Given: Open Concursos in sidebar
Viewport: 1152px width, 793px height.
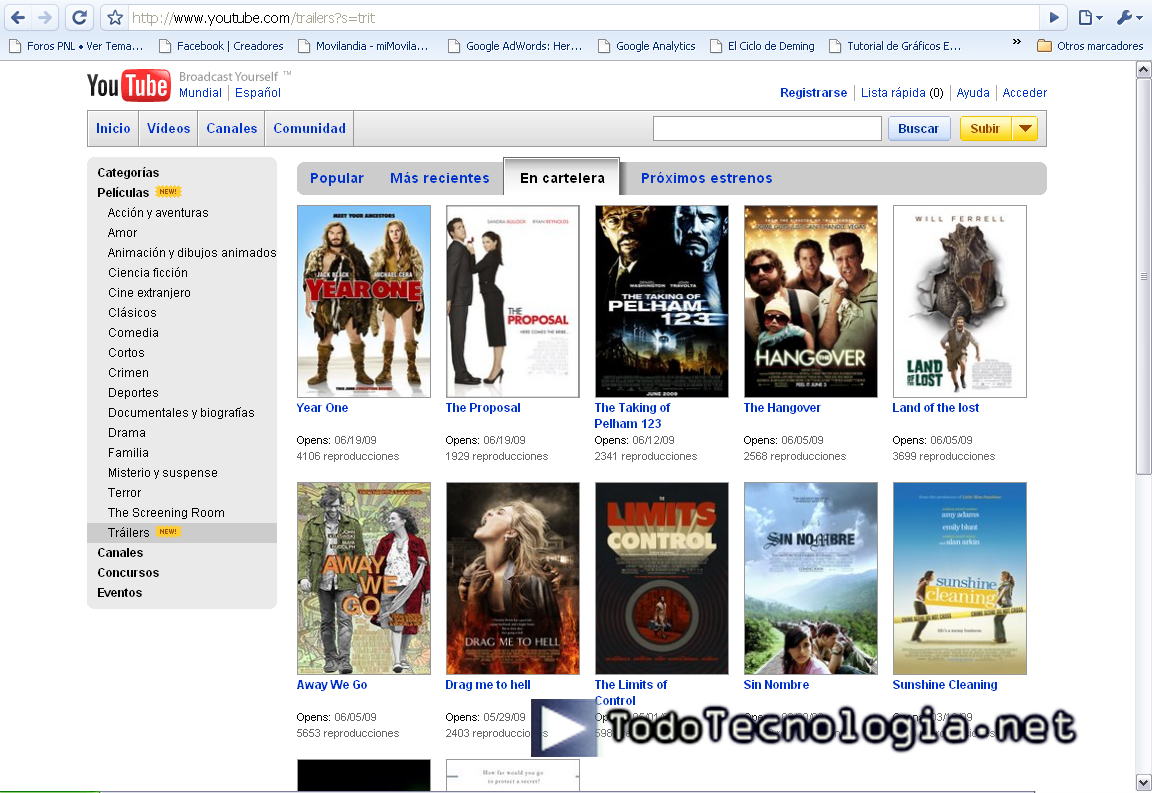Looking at the screenshot, I should click(128, 573).
